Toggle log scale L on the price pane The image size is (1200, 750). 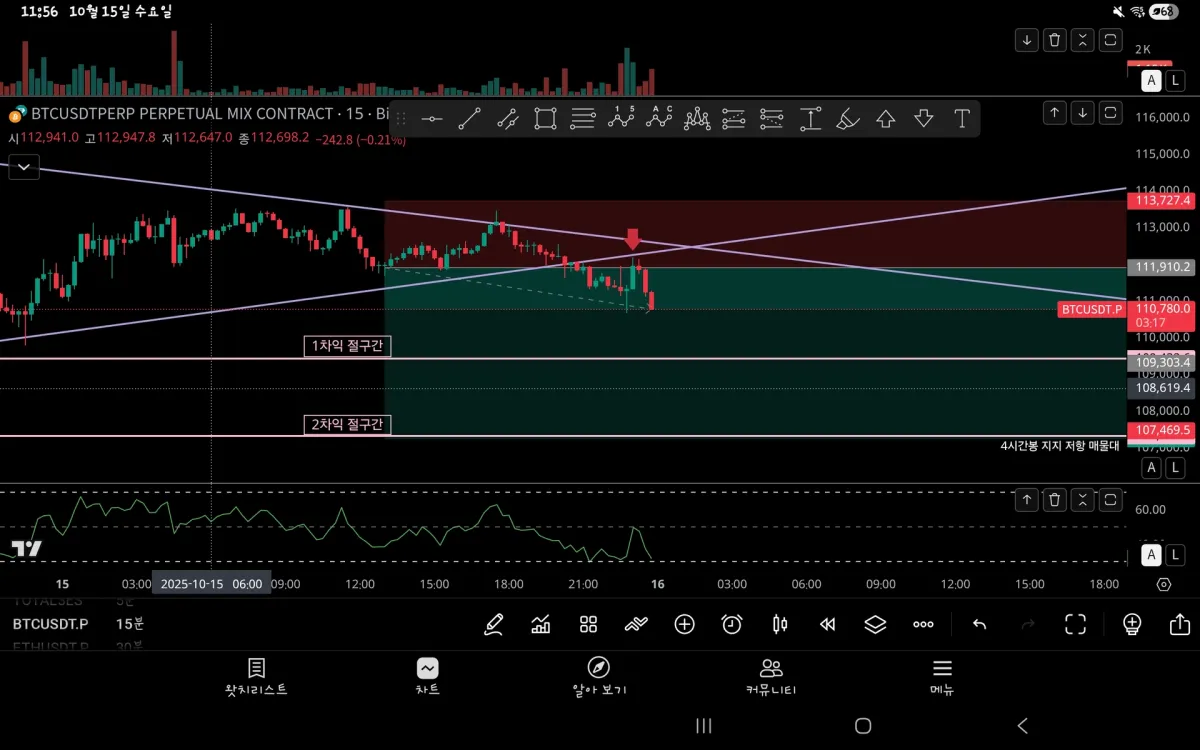click(1175, 467)
